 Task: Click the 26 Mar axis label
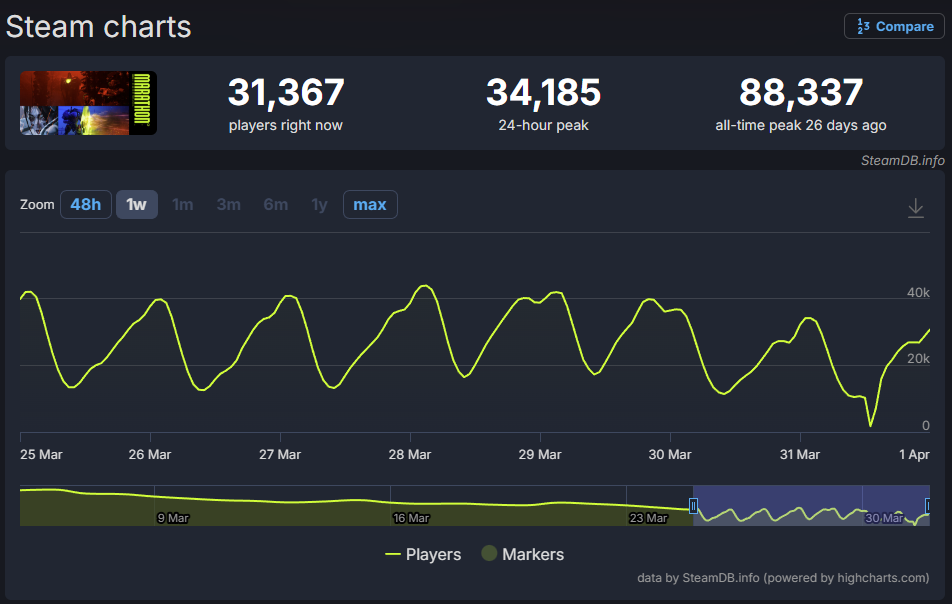click(150, 454)
